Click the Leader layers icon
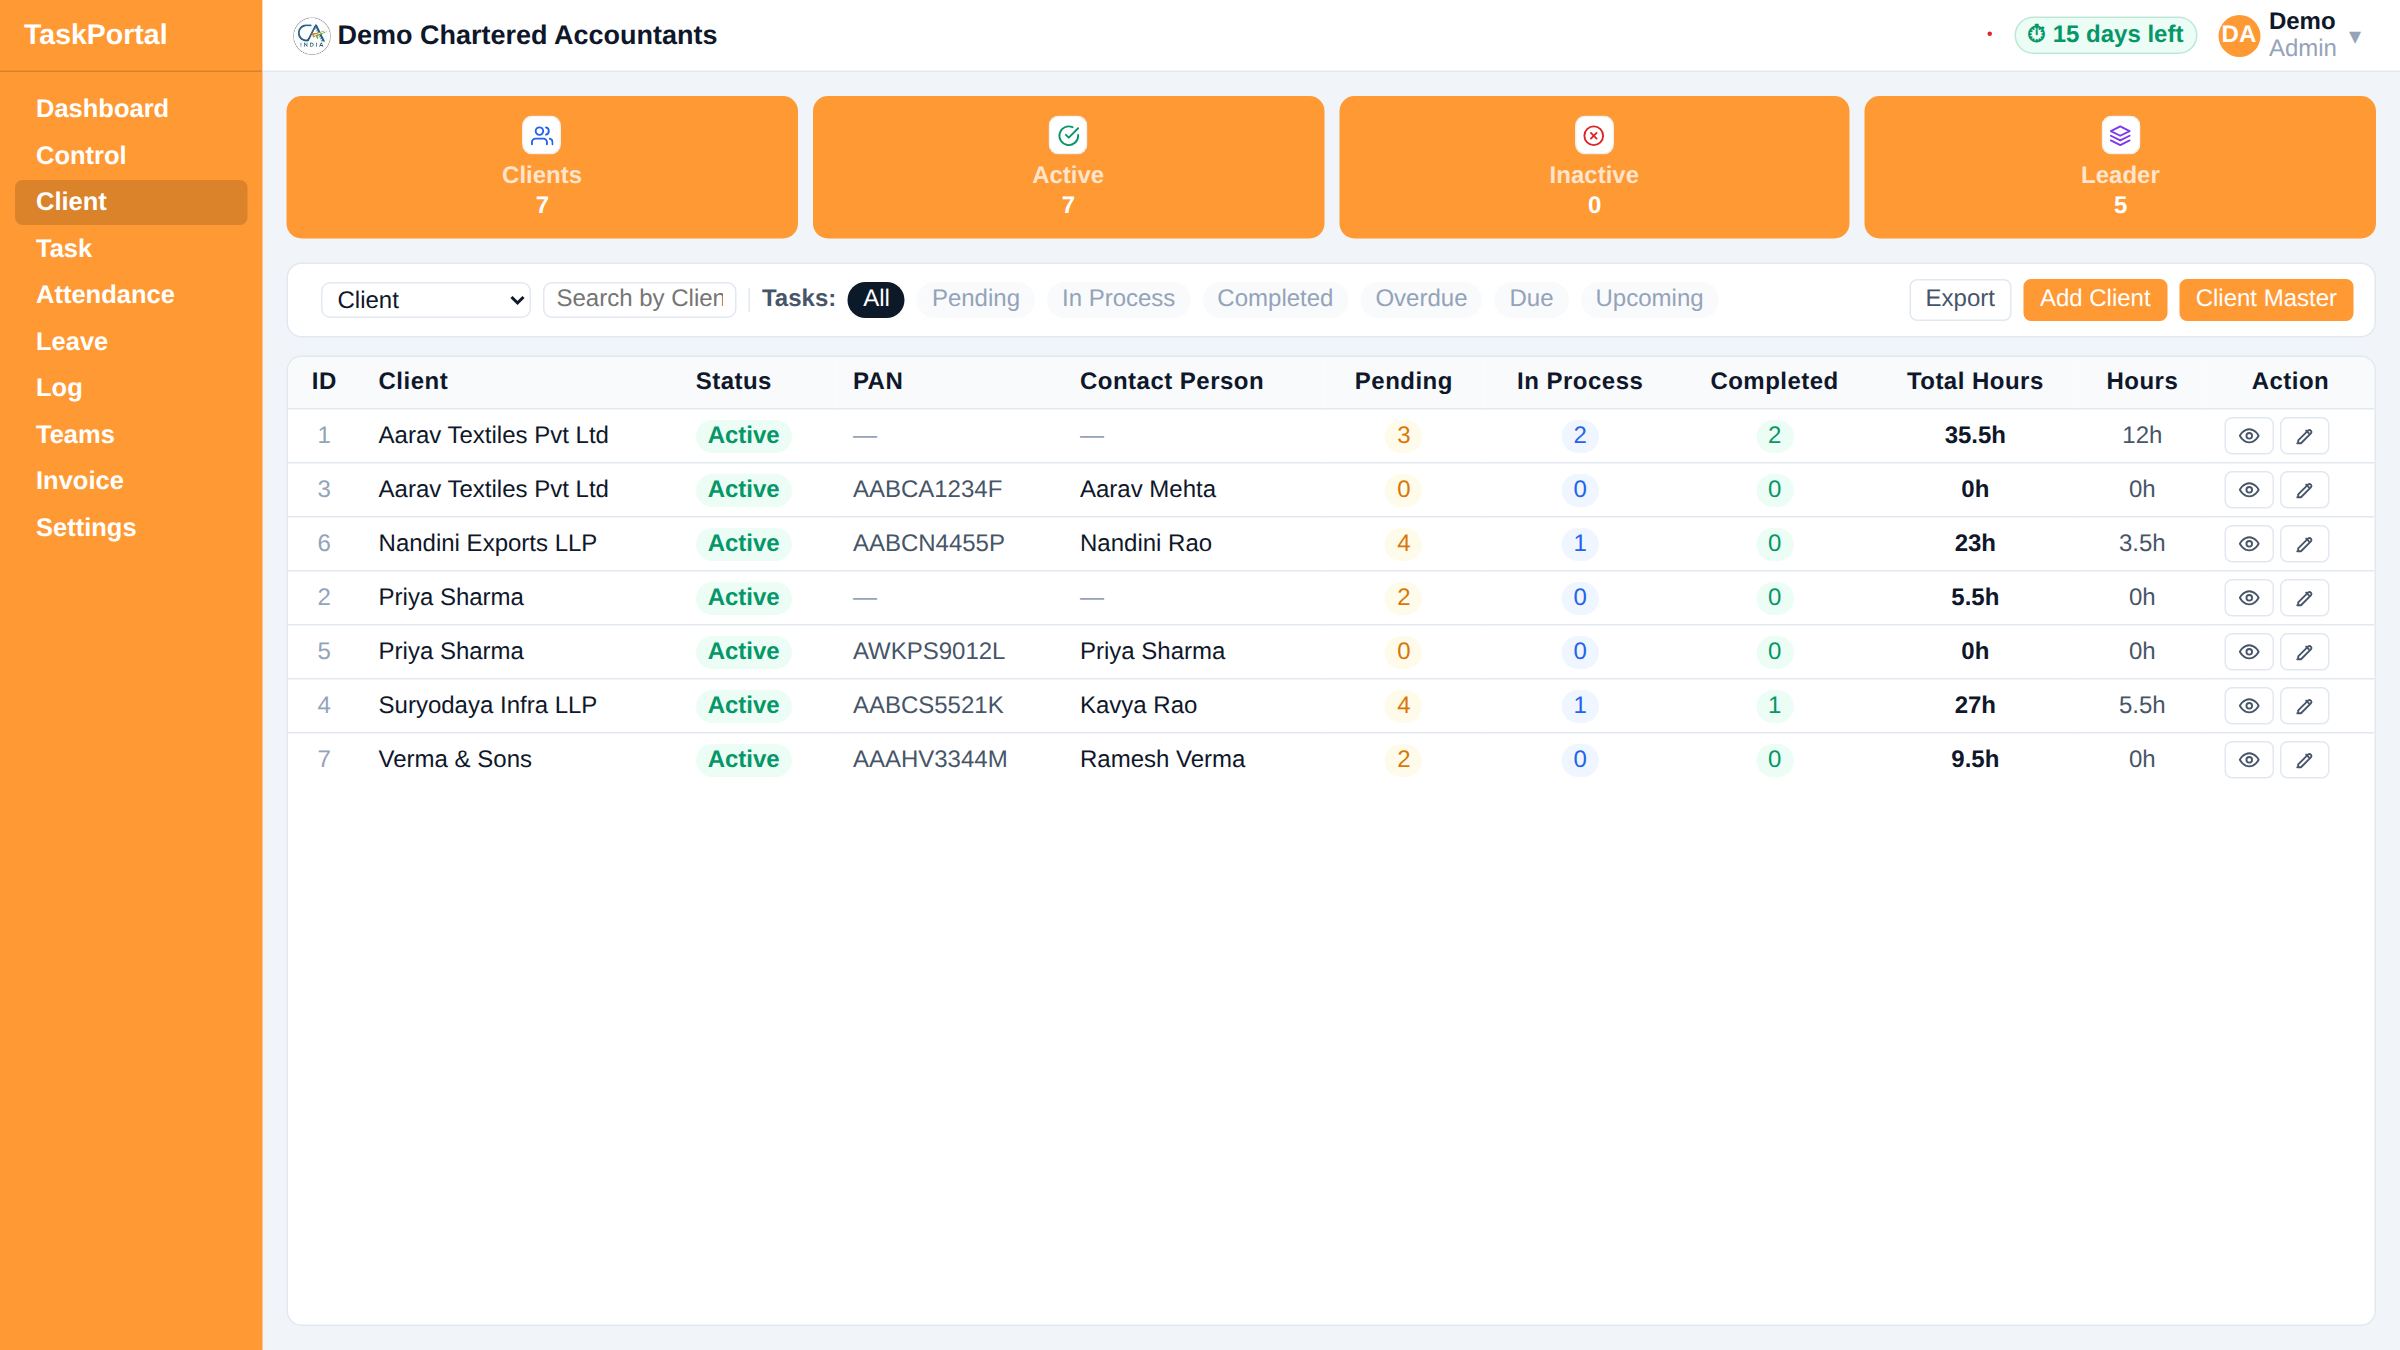 pos(2120,135)
